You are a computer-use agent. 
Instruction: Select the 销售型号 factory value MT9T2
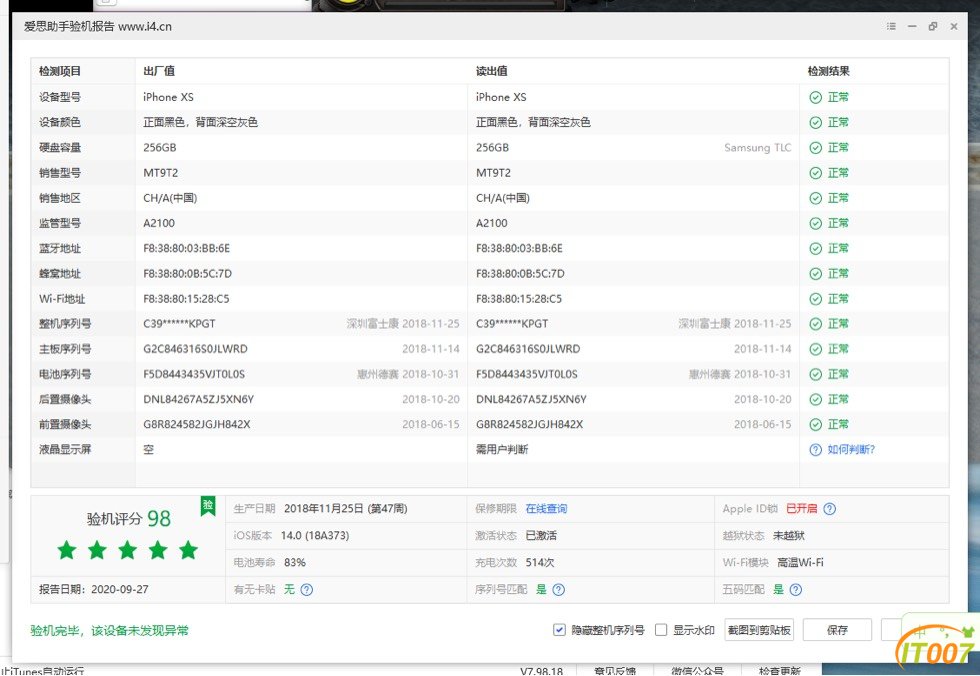coord(161,173)
